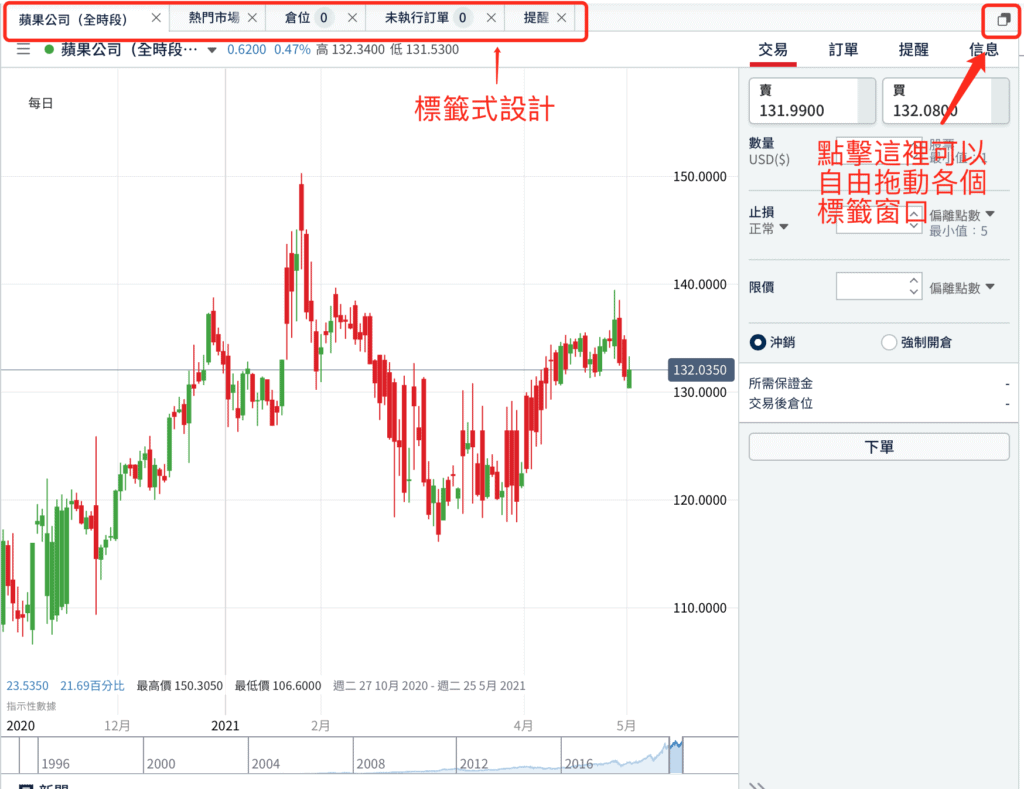Viewport: 1024px width, 789px height.
Task: Select the 強制開倉 radio button
Action: coord(888,341)
